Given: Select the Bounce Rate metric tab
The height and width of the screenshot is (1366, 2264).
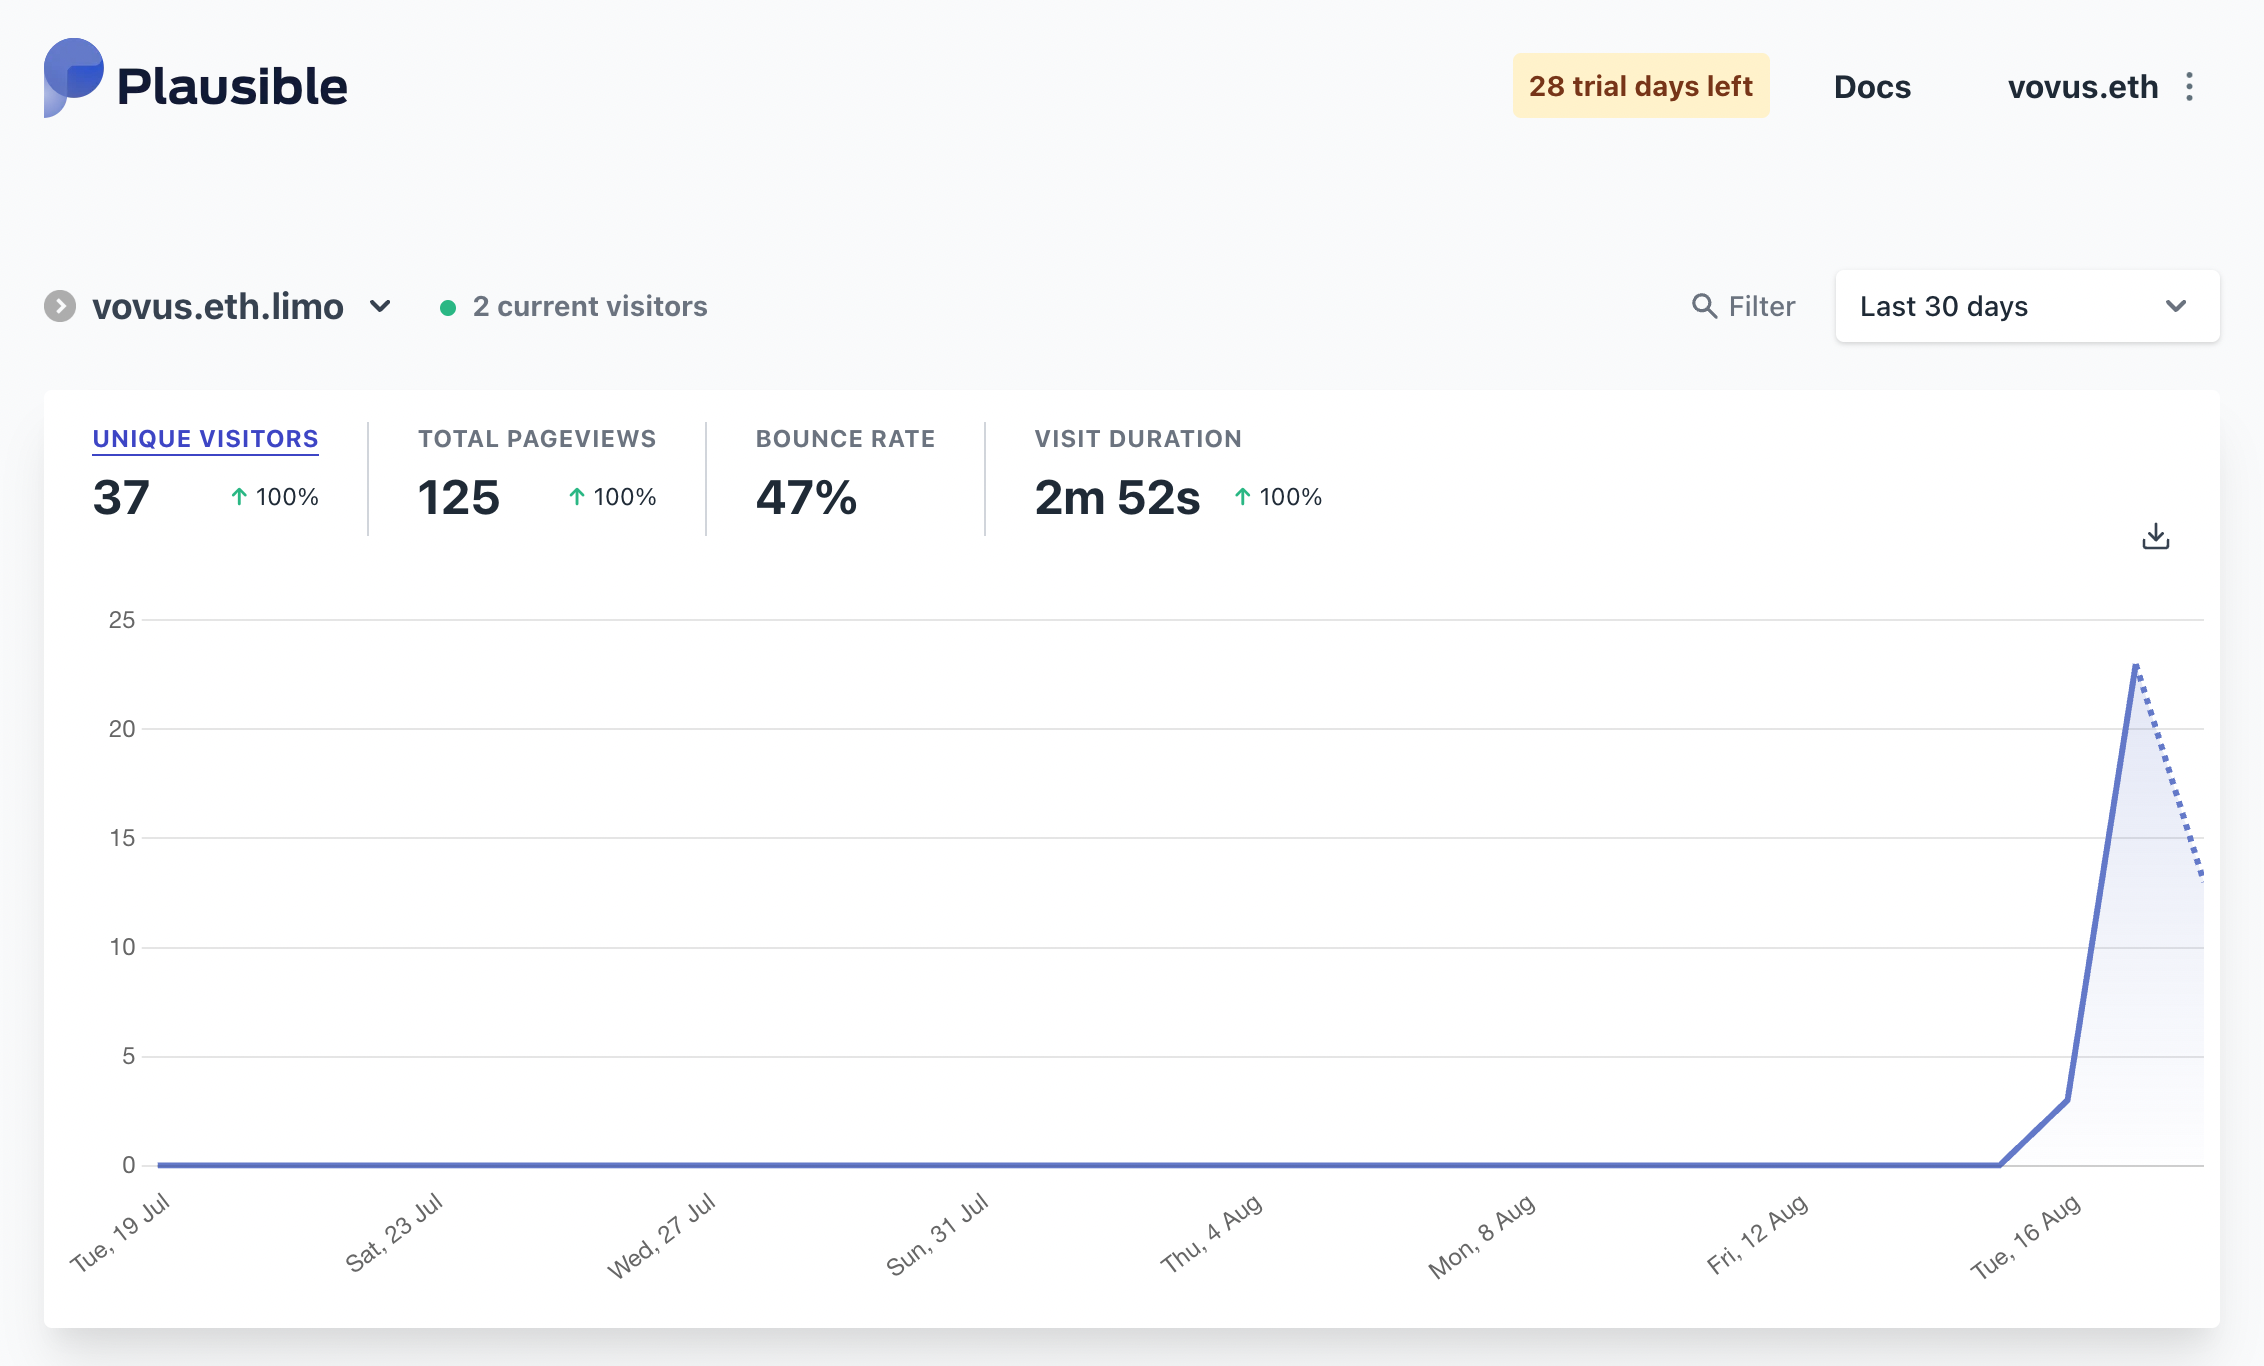Looking at the screenshot, I should [x=845, y=439].
